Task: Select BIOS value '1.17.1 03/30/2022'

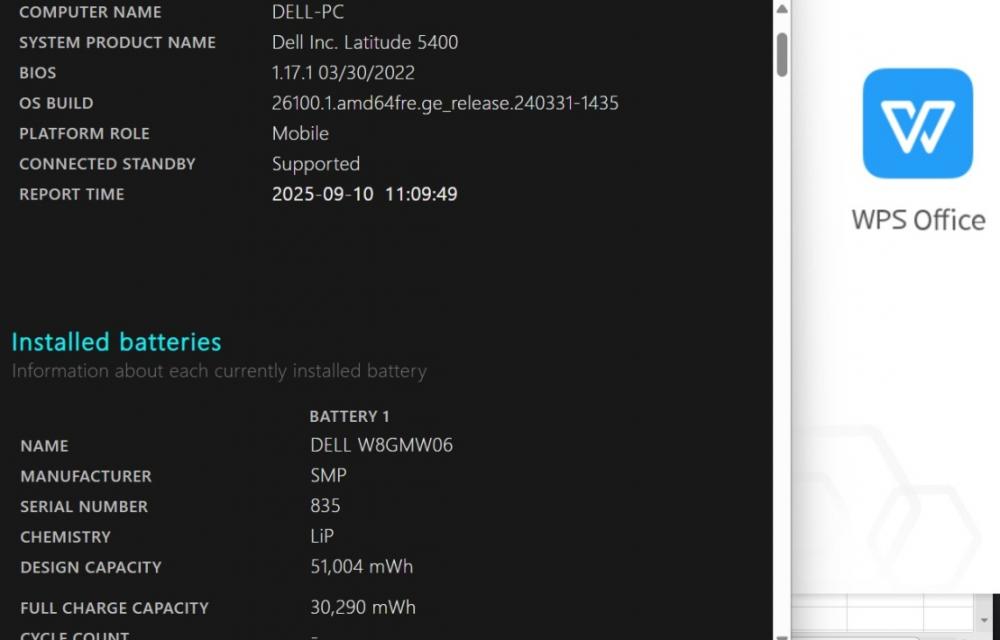Action: coord(343,73)
